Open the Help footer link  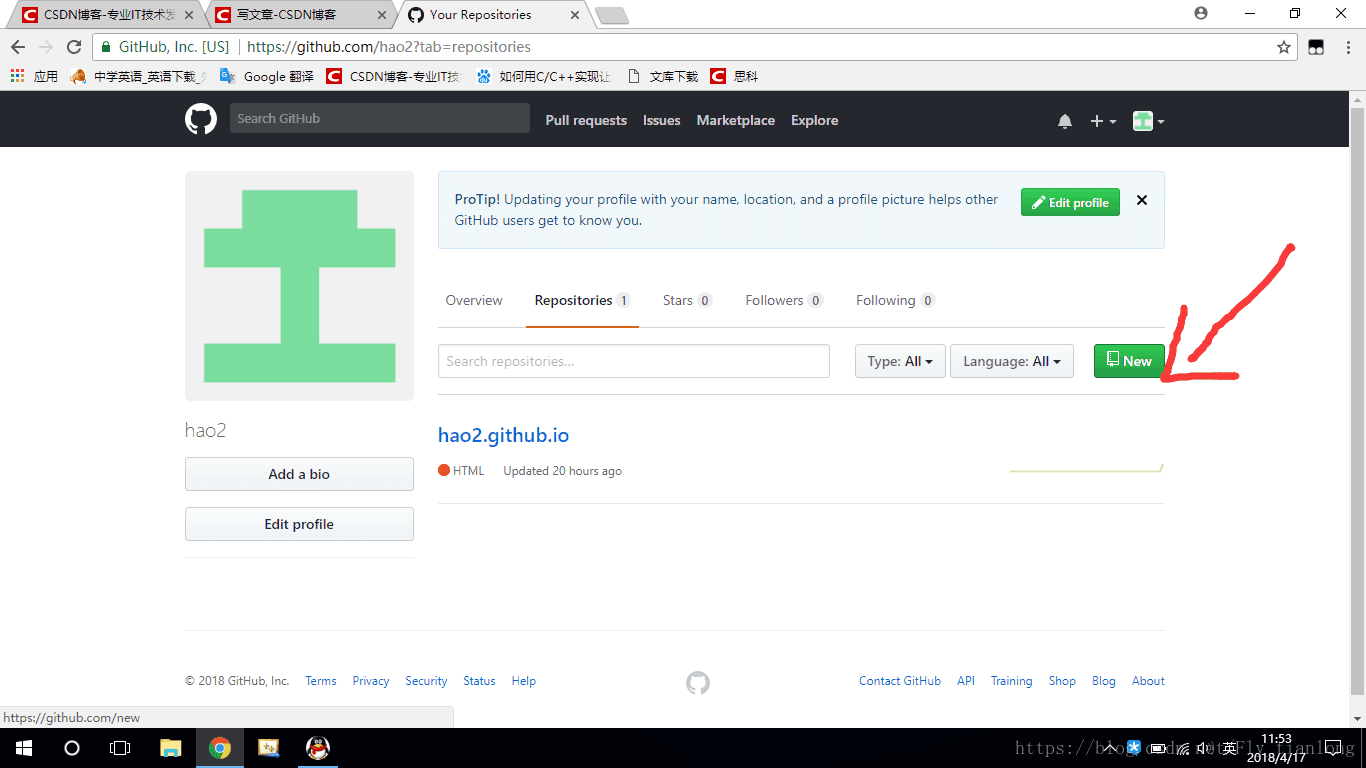coord(524,681)
